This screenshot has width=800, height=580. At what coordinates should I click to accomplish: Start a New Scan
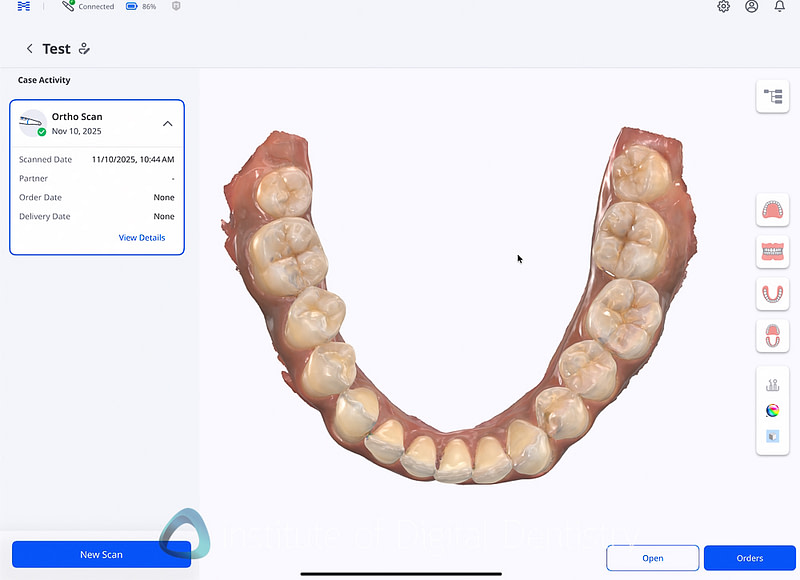pyautogui.click(x=100, y=554)
